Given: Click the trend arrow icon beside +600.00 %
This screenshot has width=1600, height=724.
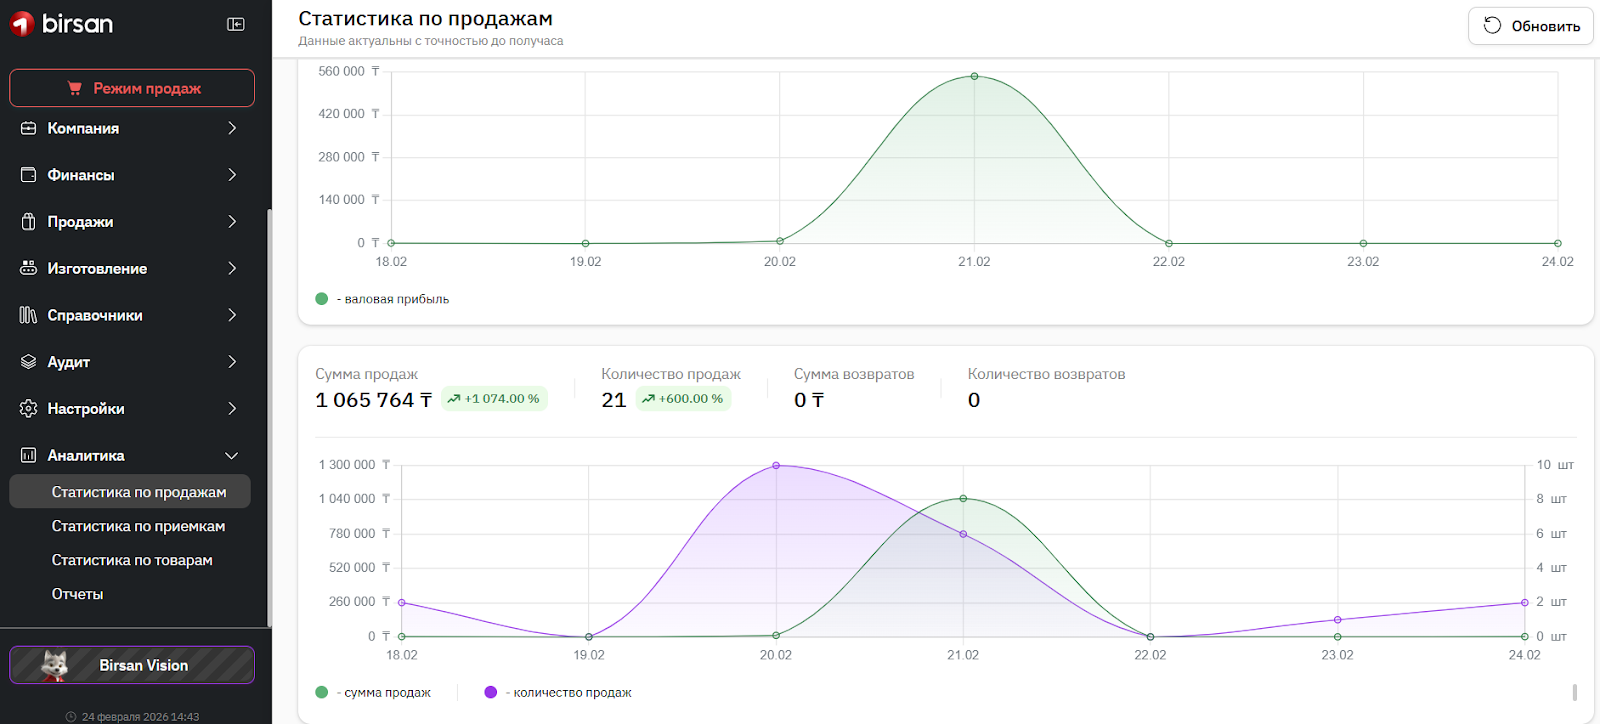Looking at the screenshot, I should coord(648,399).
